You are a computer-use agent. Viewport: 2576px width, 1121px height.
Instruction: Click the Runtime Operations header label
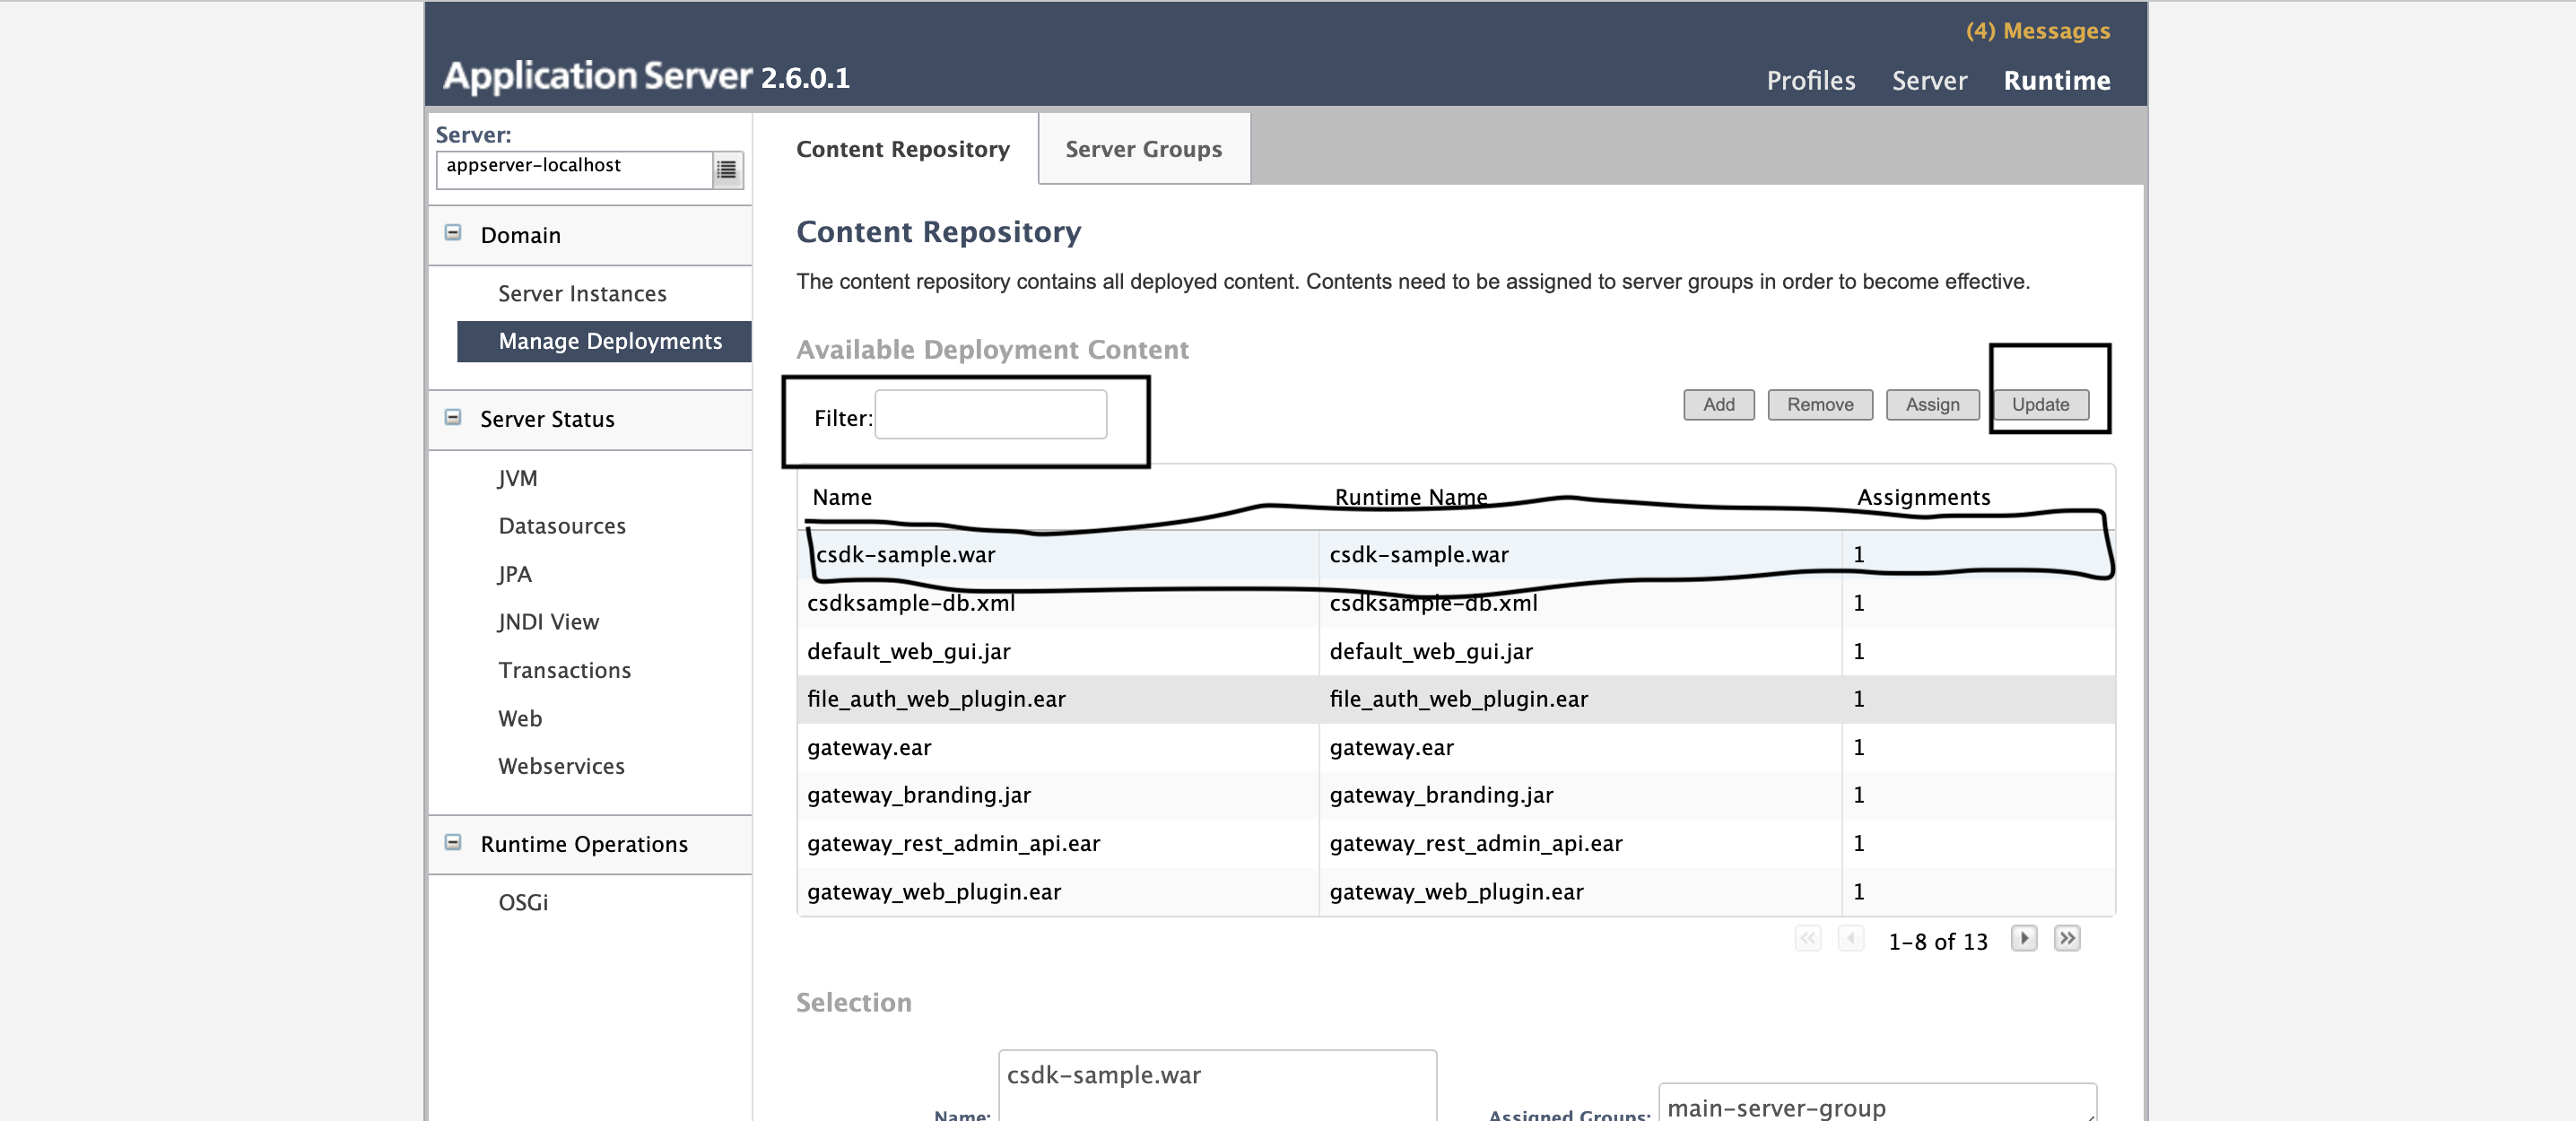tap(584, 844)
